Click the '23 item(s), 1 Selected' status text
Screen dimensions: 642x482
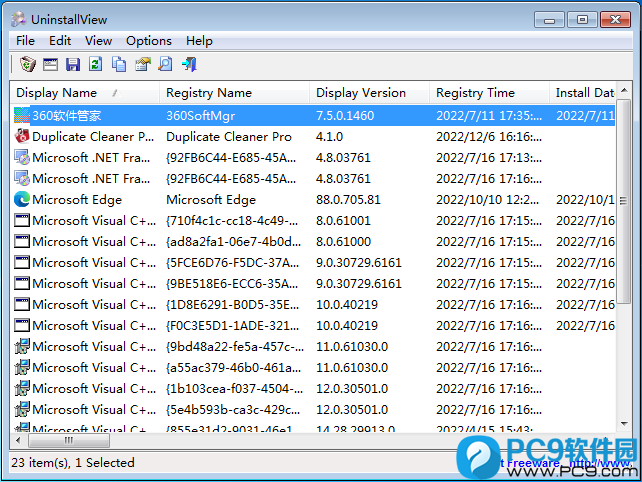(73, 462)
